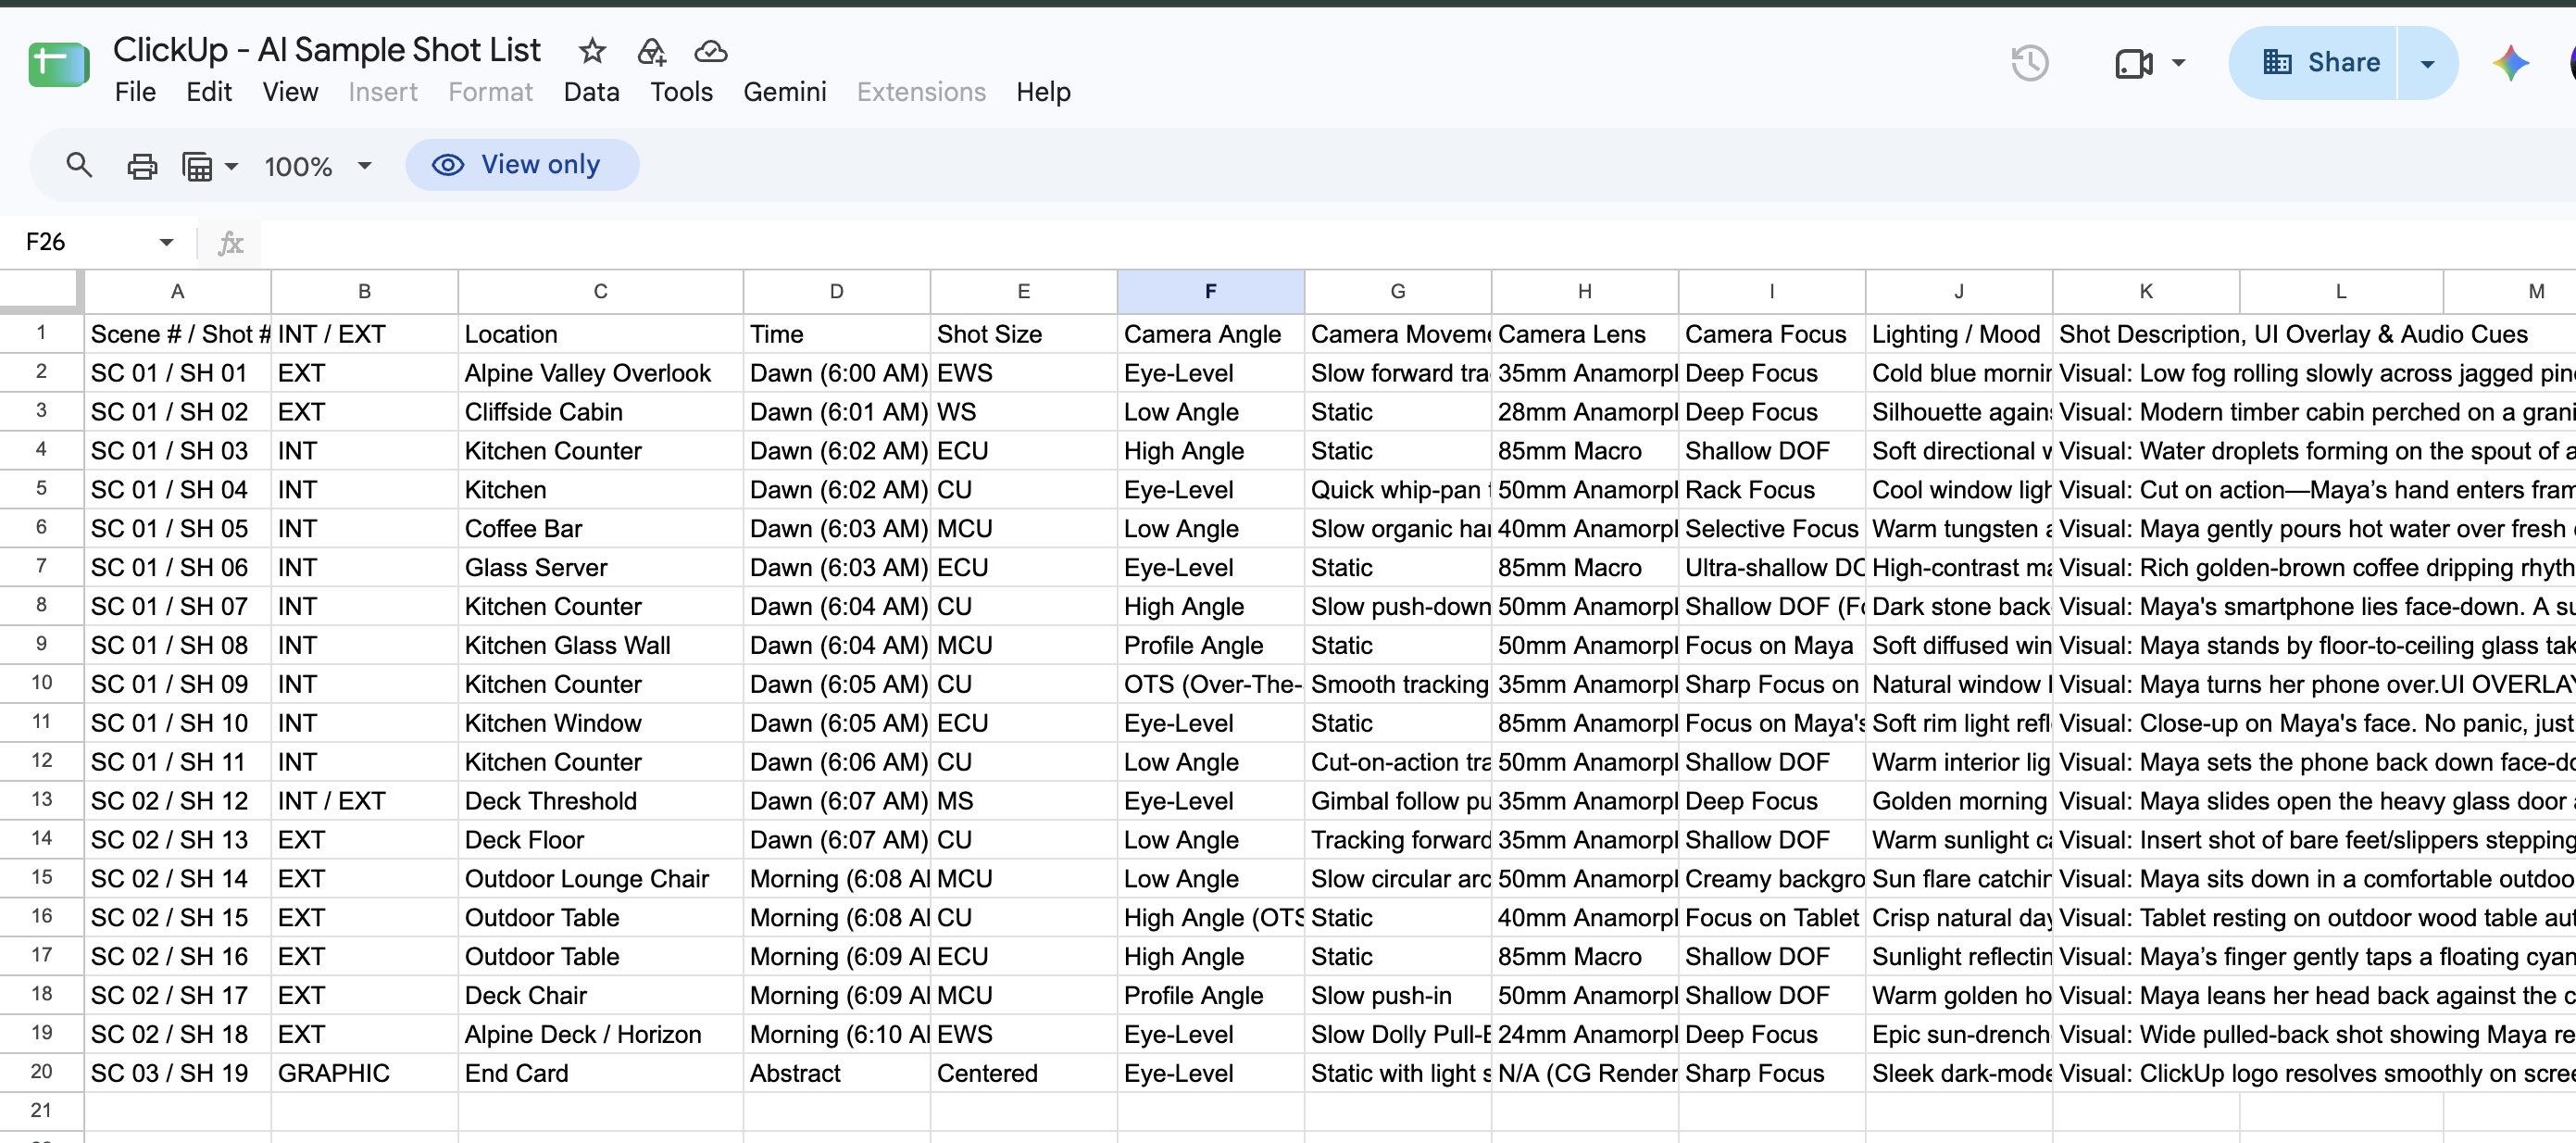Open the File menu
This screenshot has height=1143, width=2576.
pyautogui.click(x=135, y=92)
